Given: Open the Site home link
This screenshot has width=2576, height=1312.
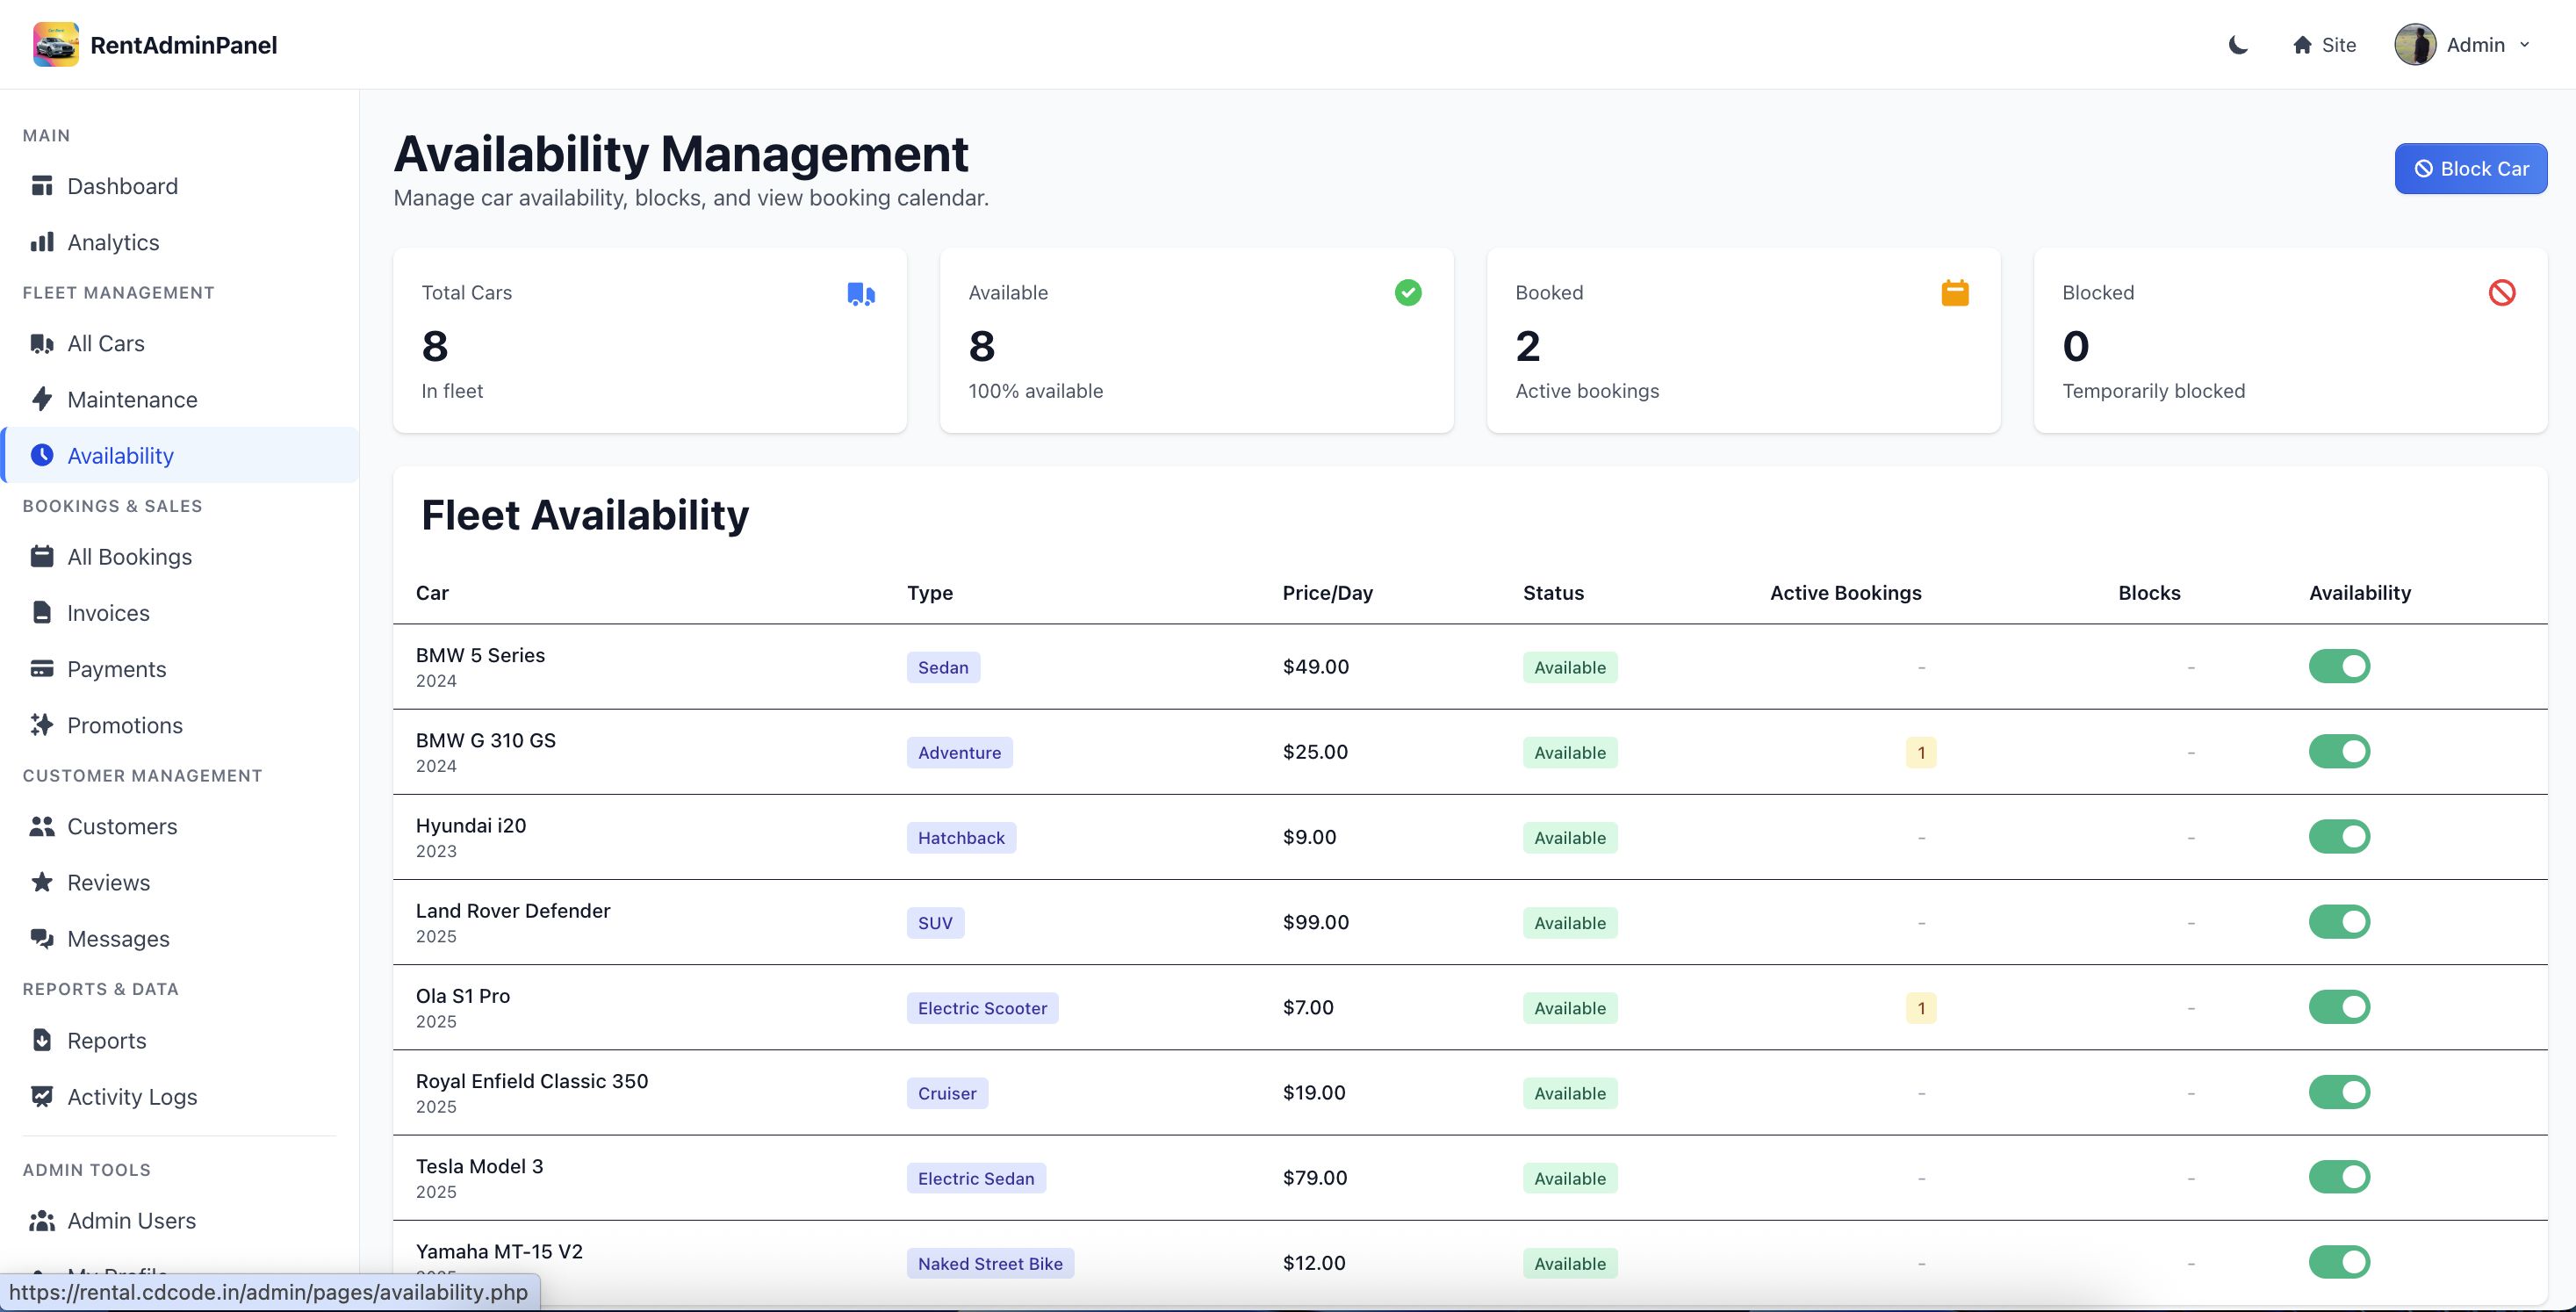Looking at the screenshot, I should click(2323, 45).
